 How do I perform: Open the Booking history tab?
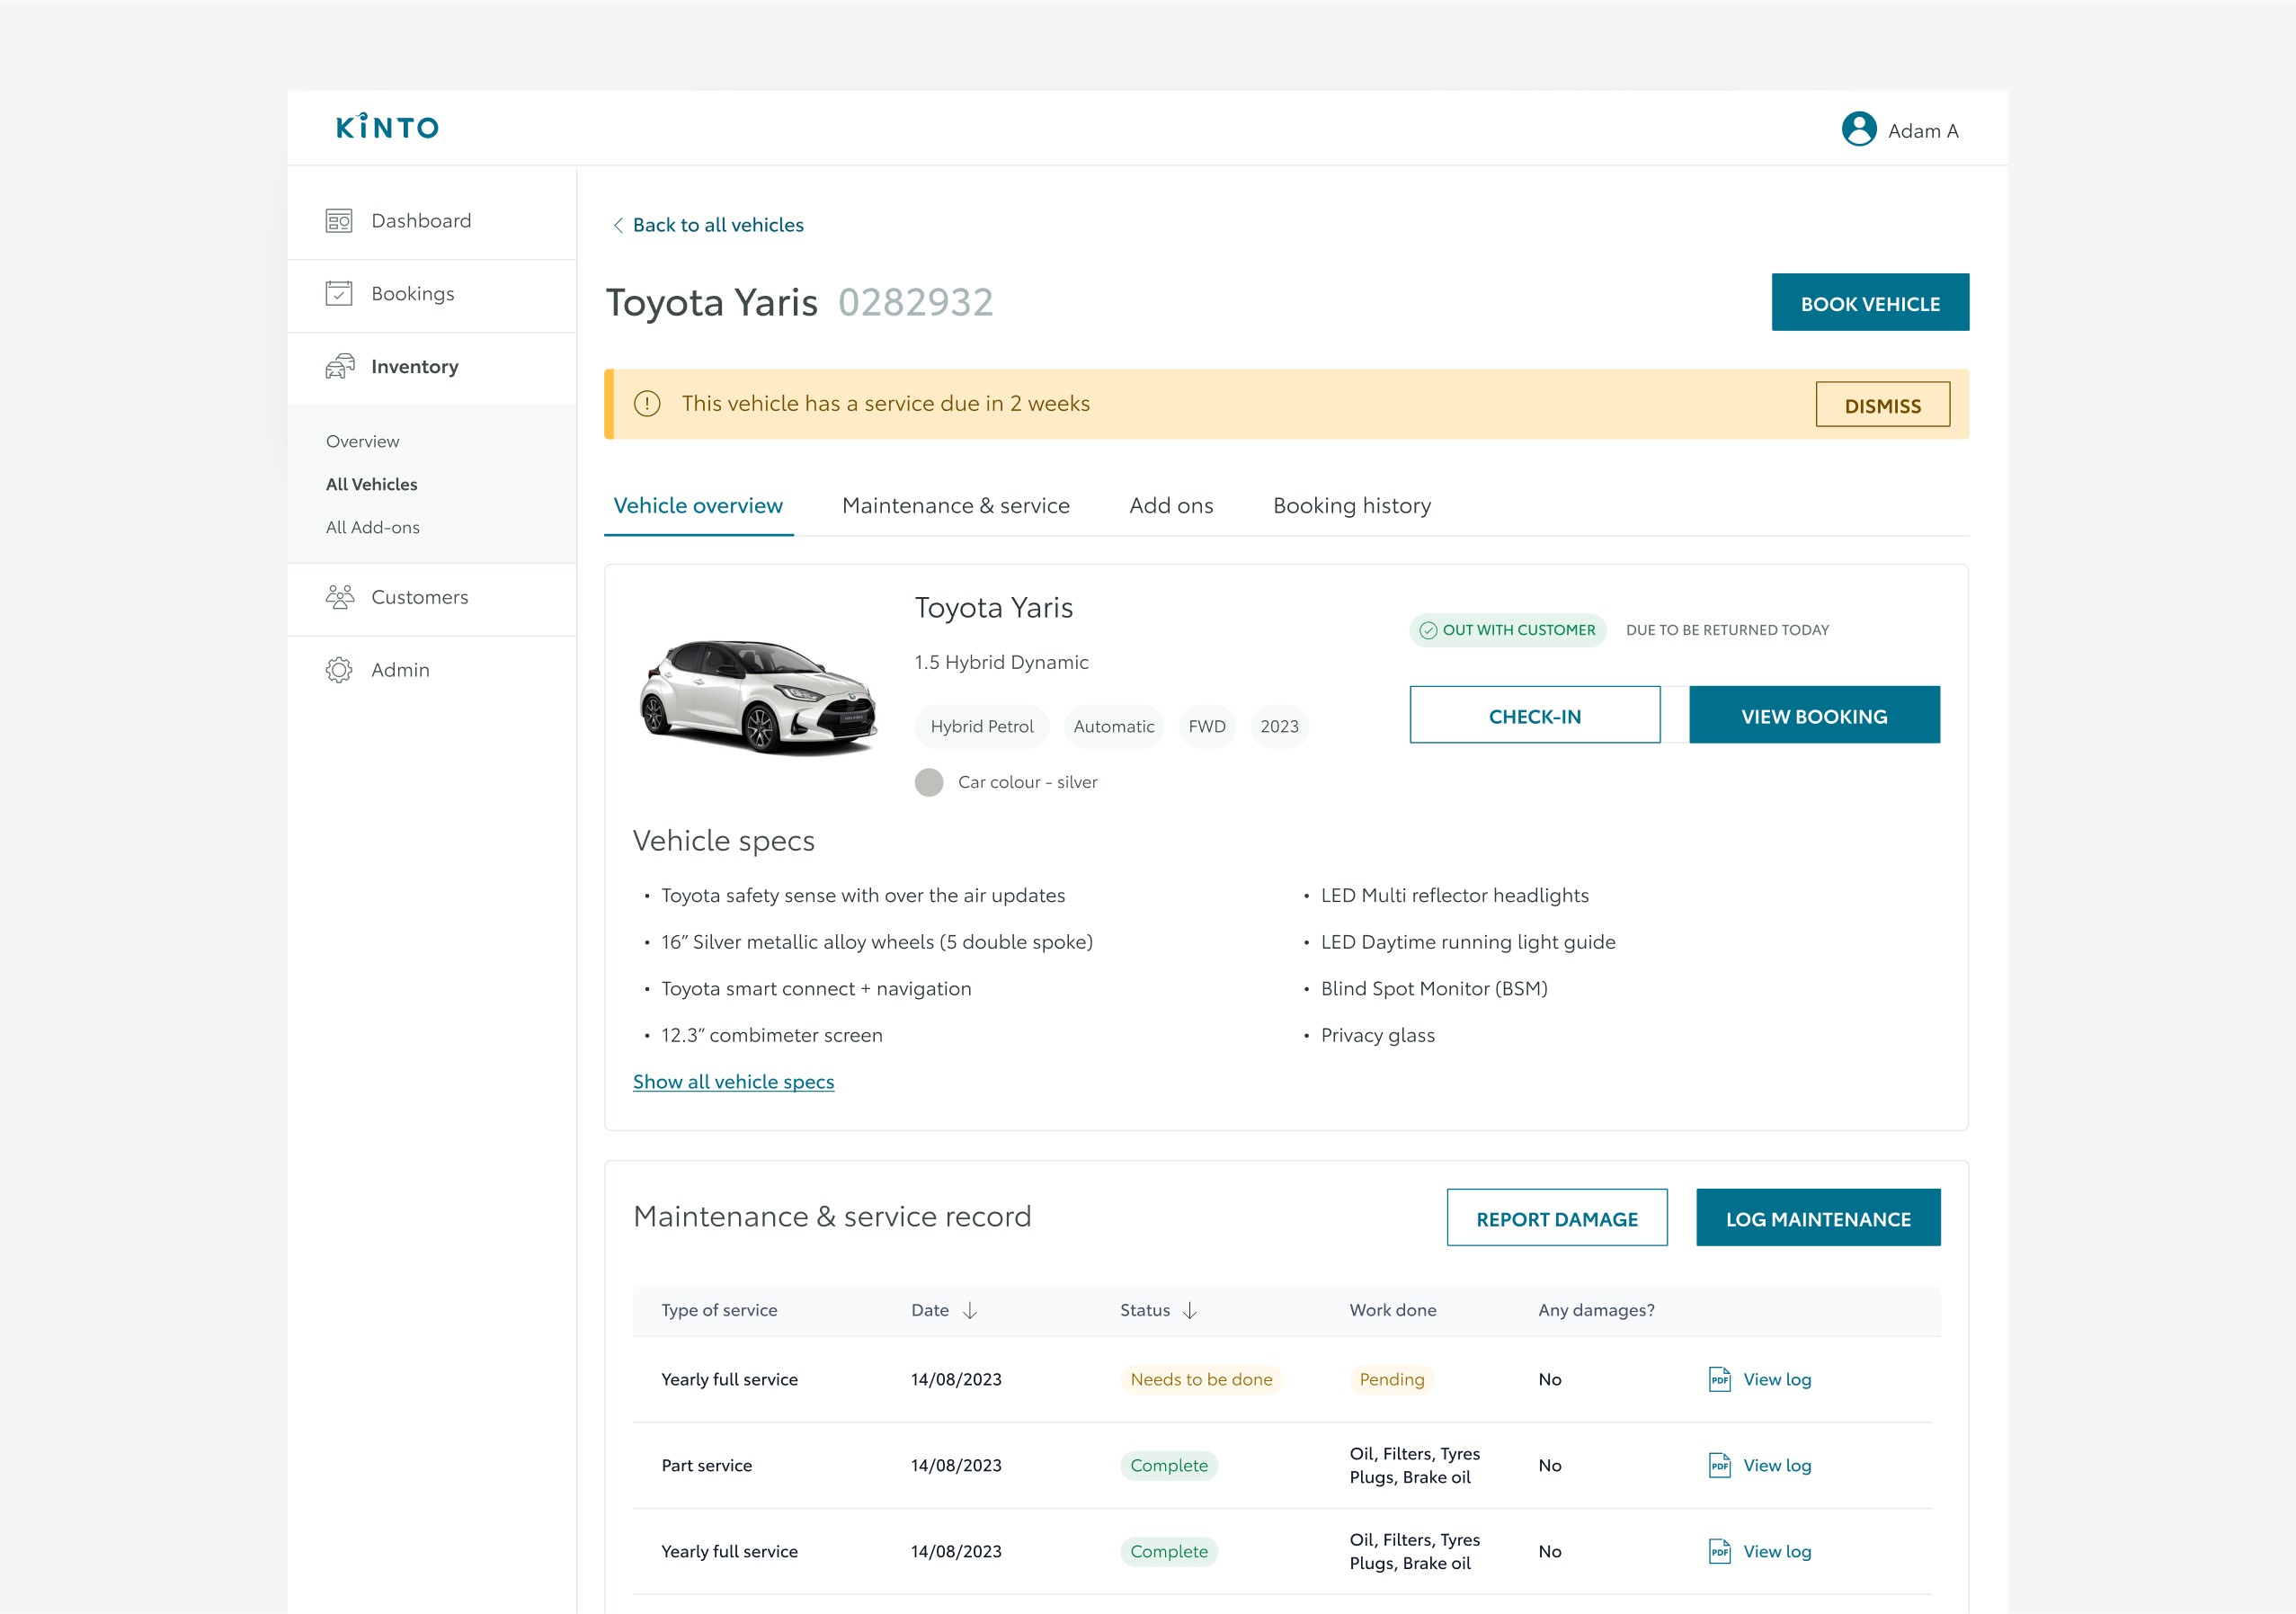(1351, 506)
